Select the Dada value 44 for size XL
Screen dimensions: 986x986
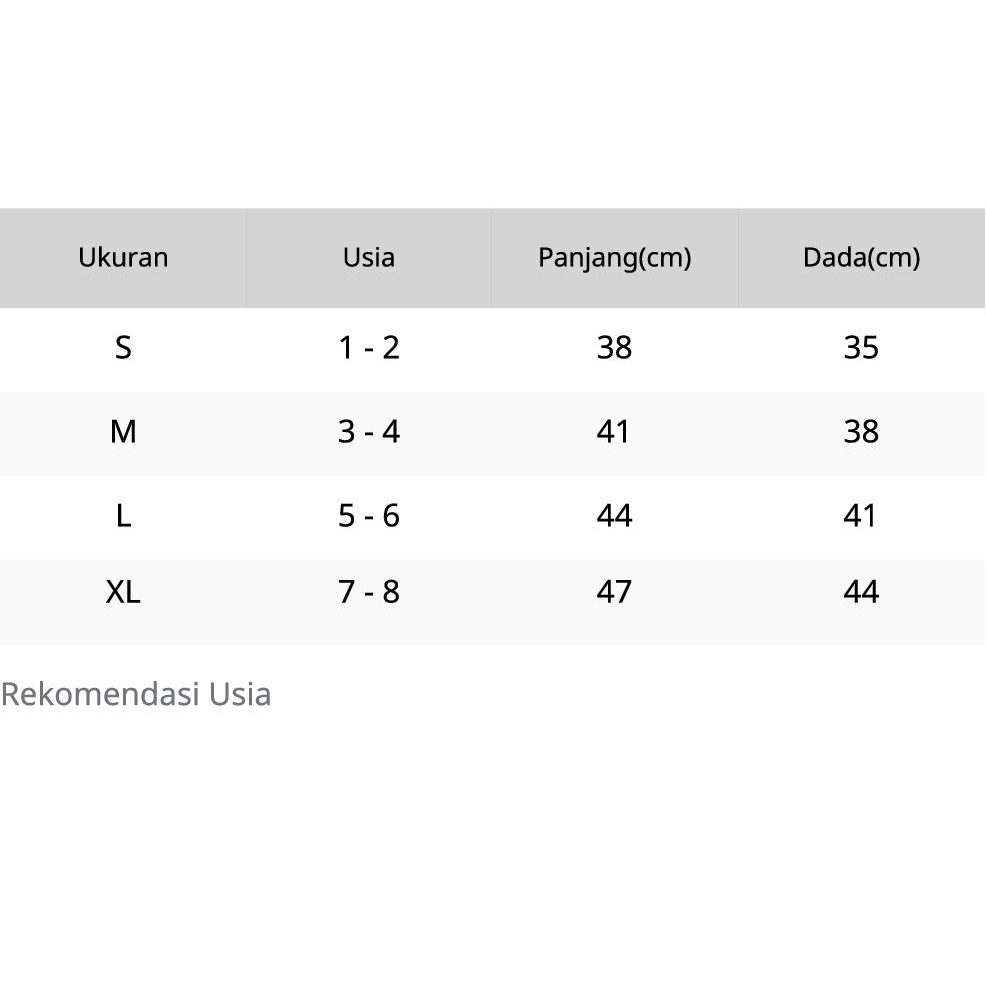pos(861,592)
